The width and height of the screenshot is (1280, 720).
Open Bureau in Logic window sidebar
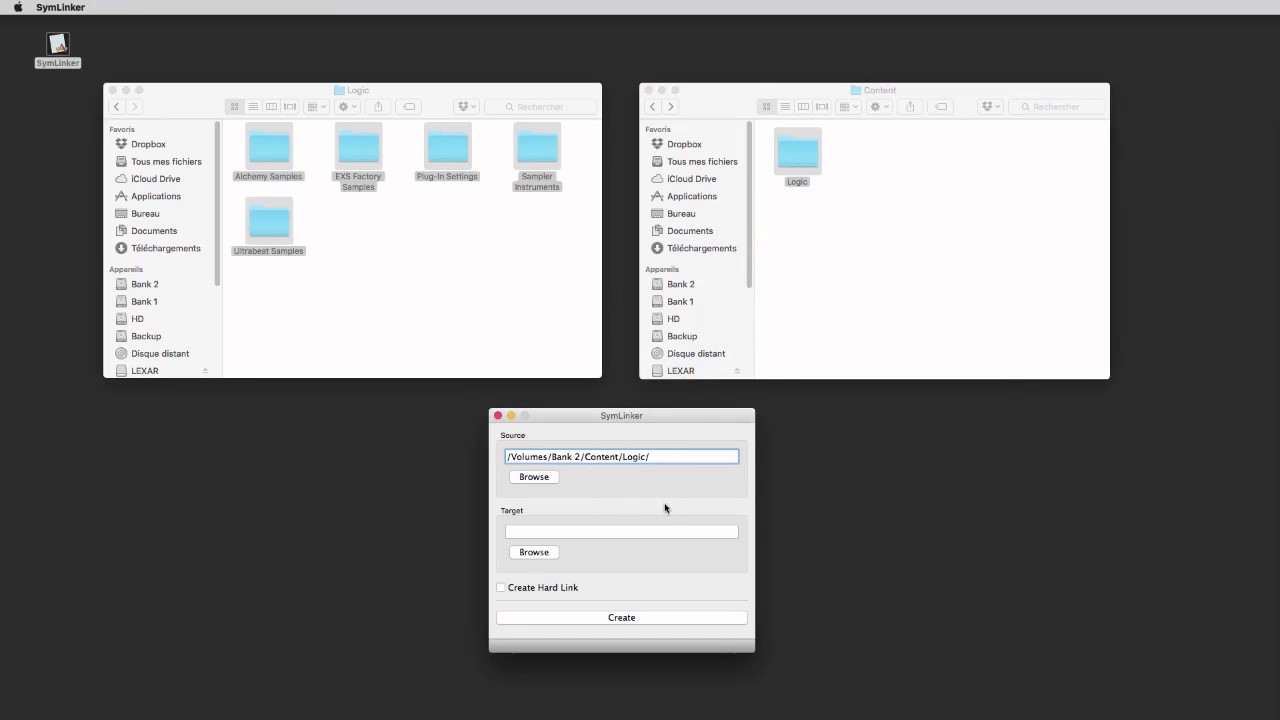145,214
